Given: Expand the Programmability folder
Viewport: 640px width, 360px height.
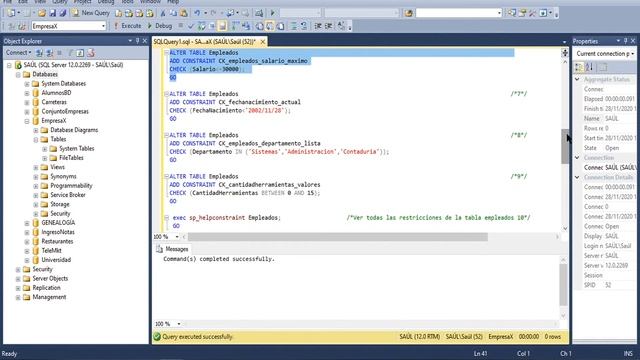Looking at the screenshot, I should pos(36,186).
